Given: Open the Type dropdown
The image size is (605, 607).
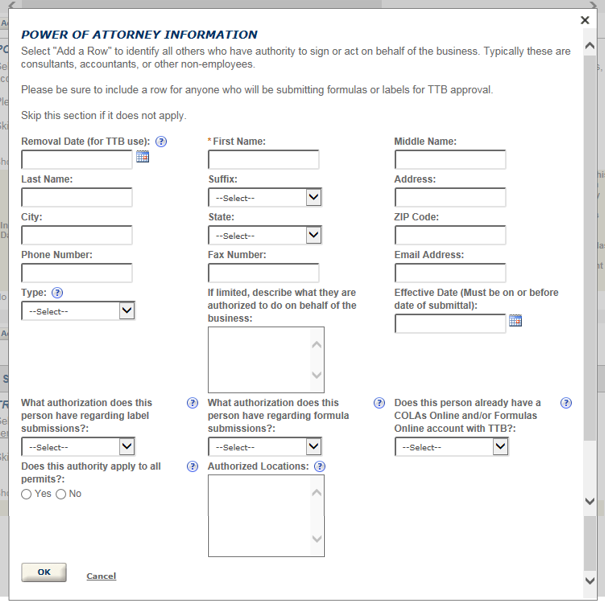Looking at the screenshot, I should pyautogui.click(x=77, y=311).
